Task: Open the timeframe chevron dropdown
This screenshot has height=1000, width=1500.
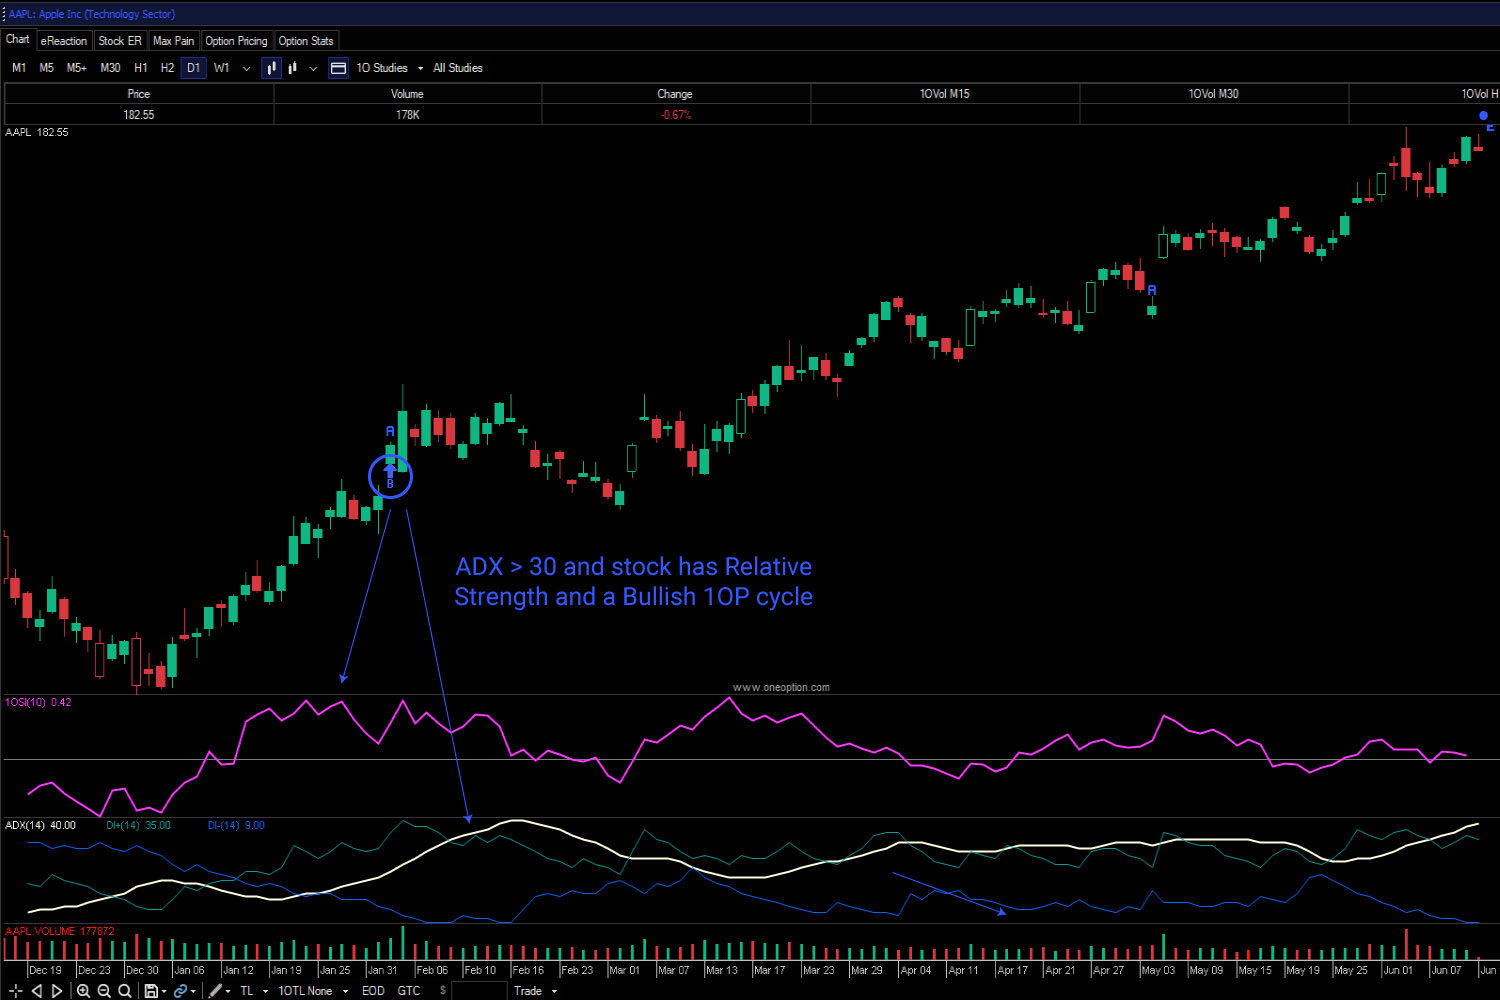Action: point(246,67)
